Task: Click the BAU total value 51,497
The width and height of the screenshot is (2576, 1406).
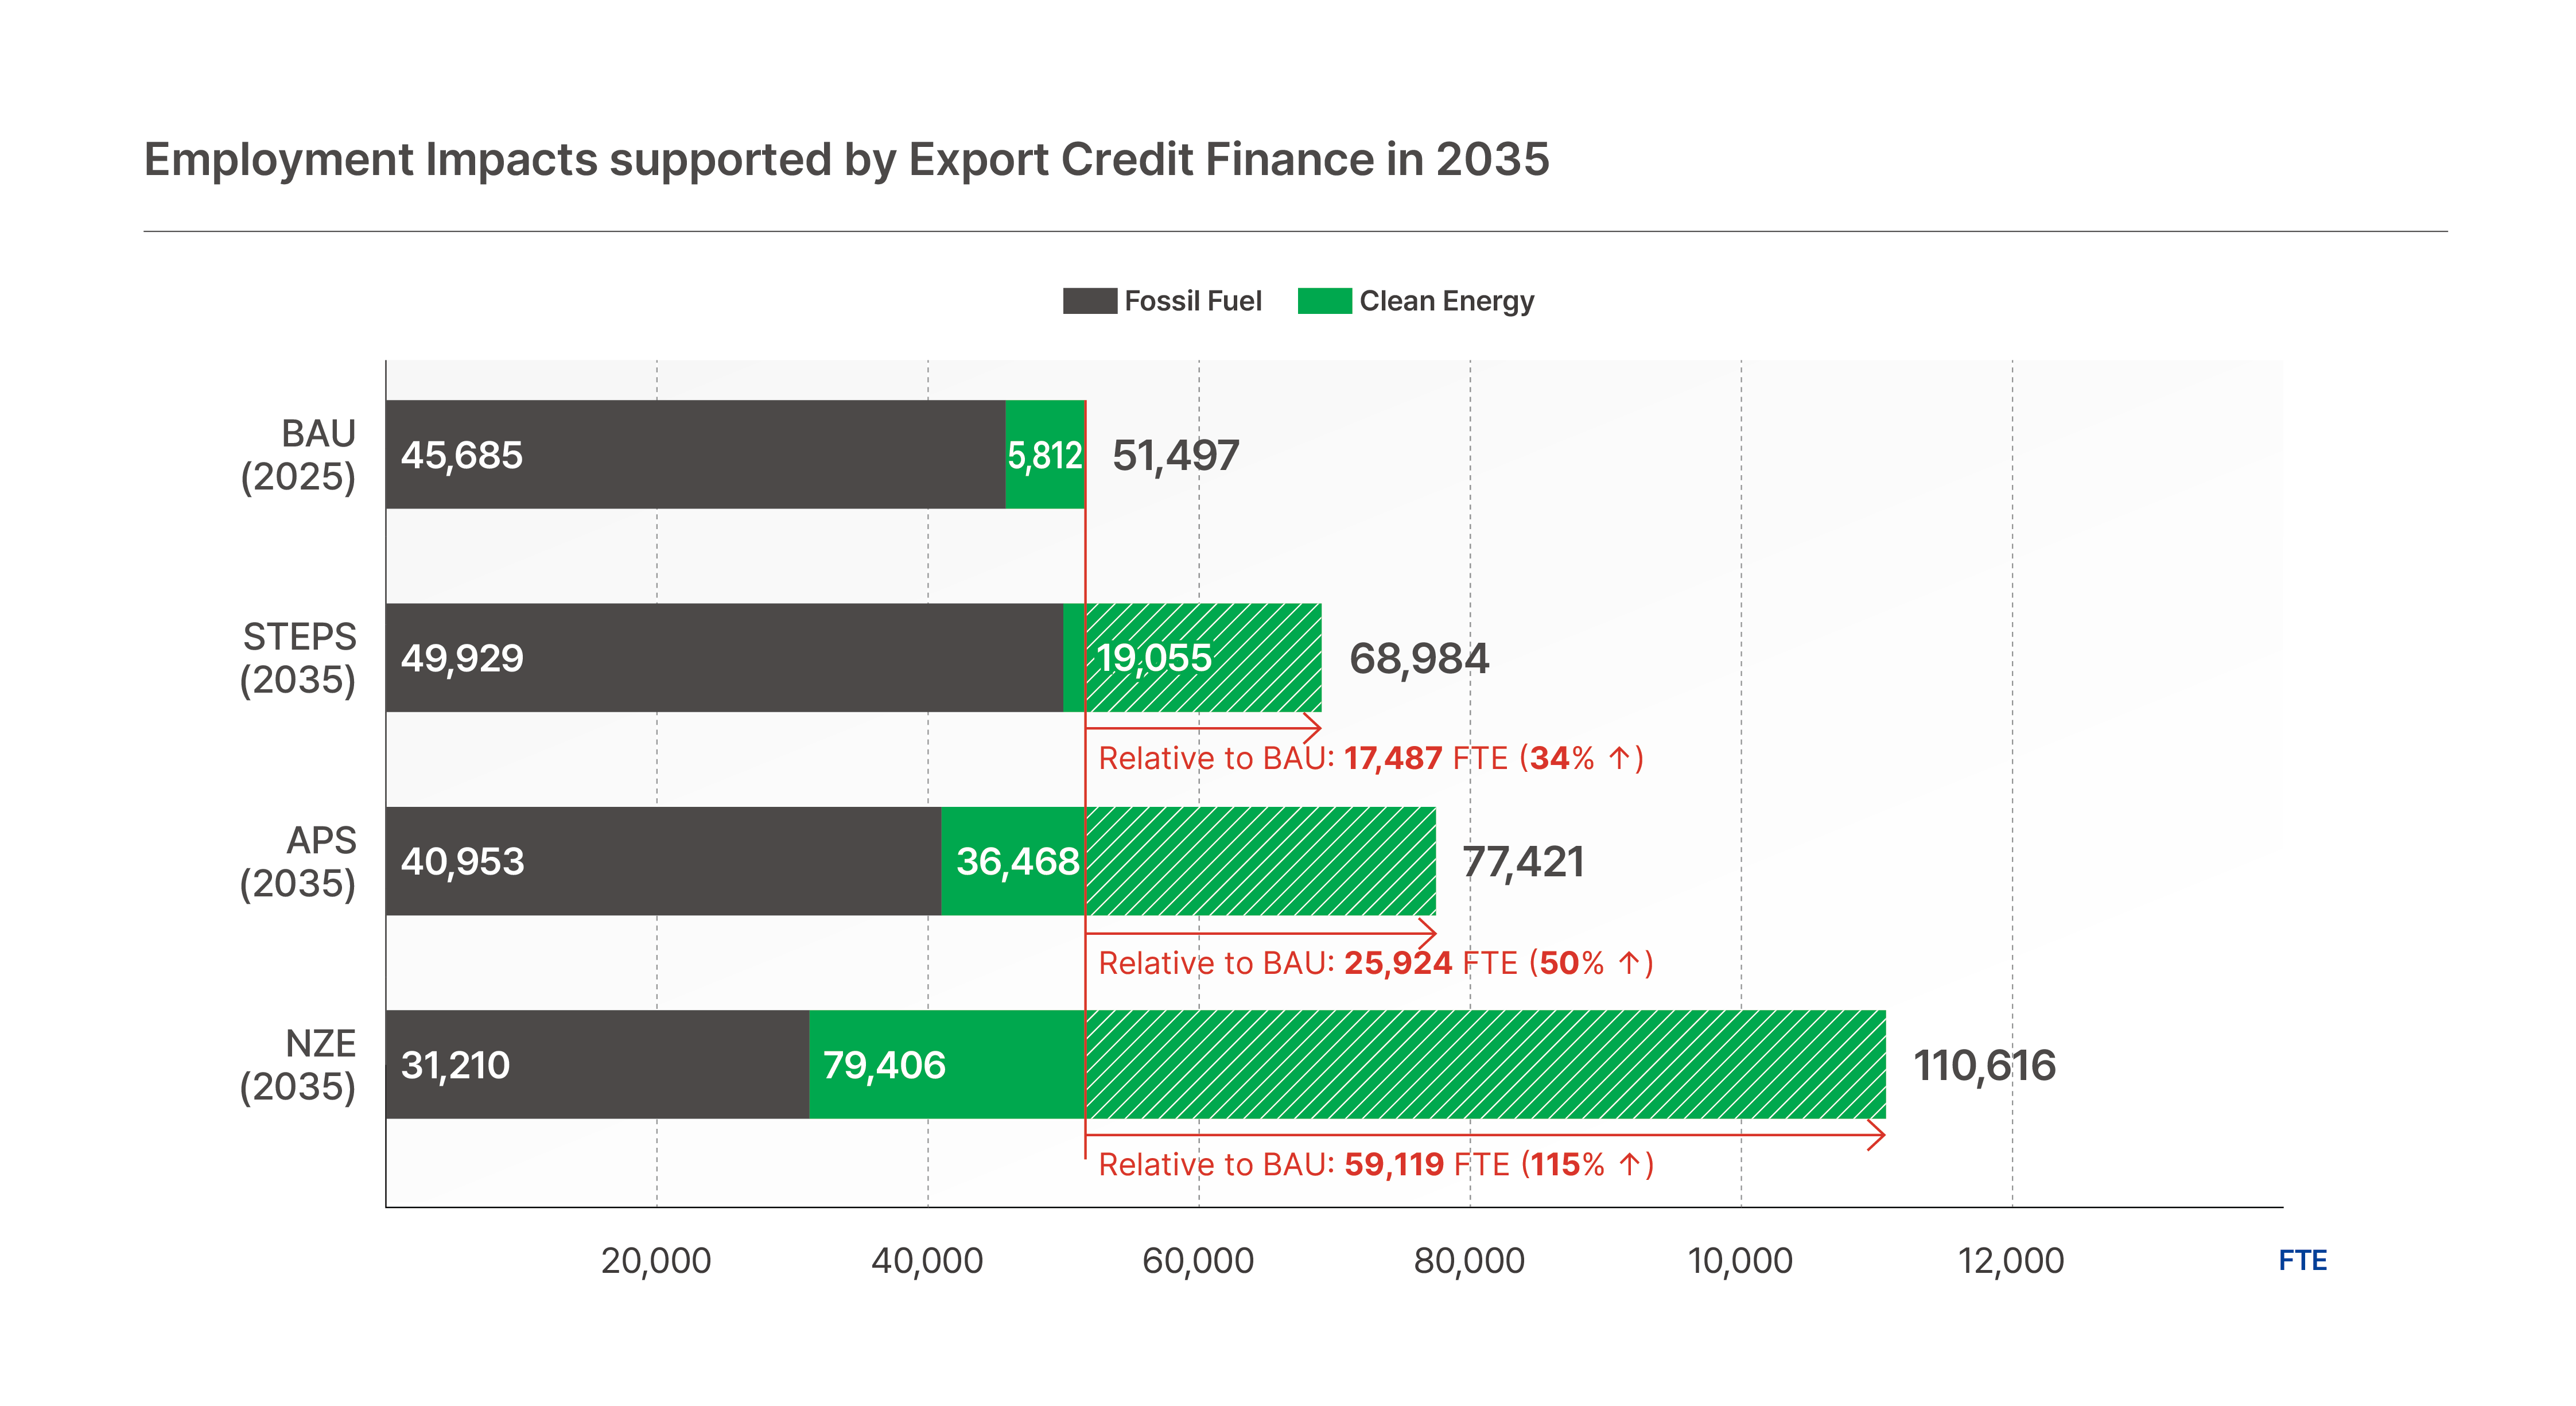Action: coord(1175,455)
